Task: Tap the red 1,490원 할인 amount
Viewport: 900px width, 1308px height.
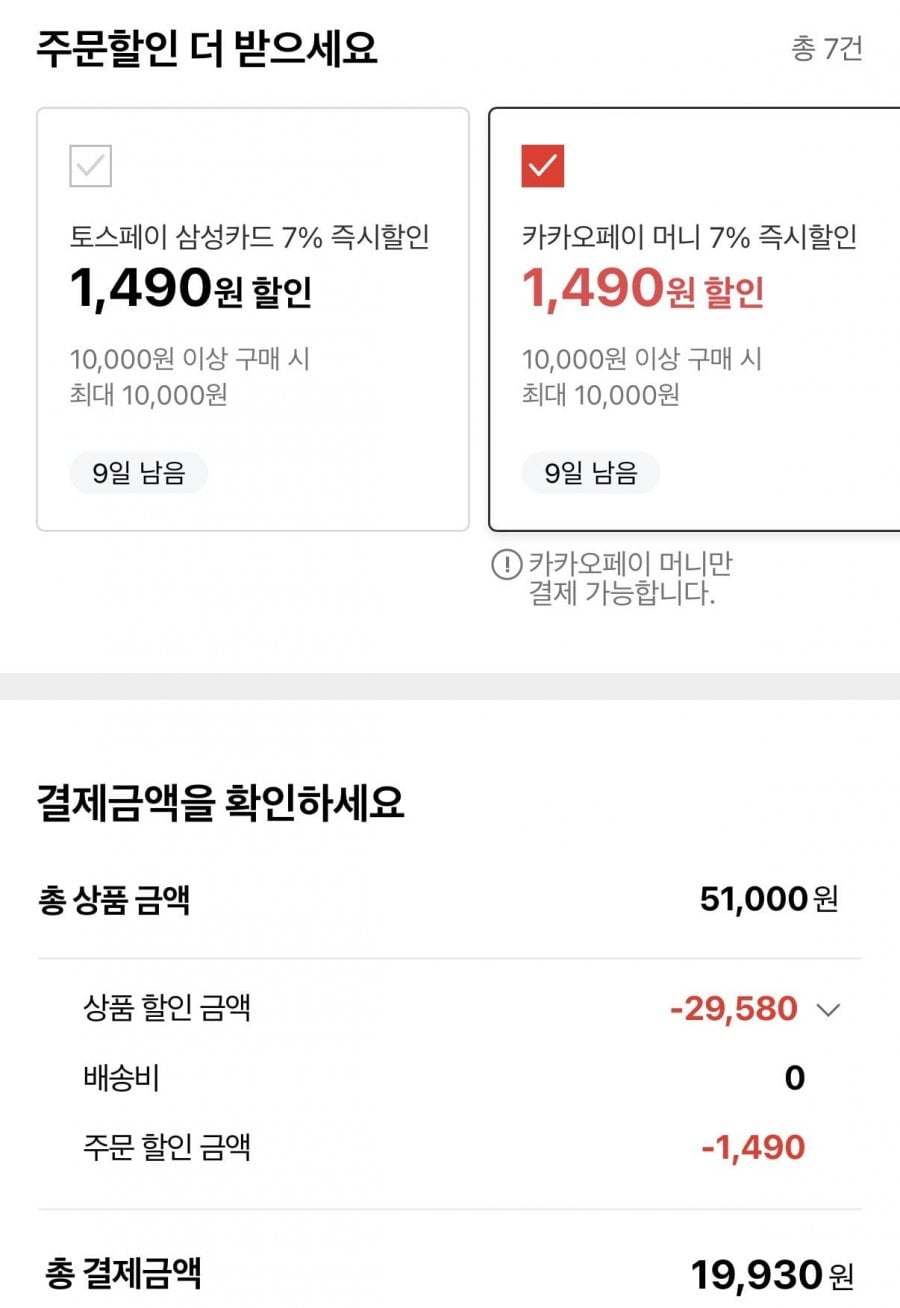Action: pos(642,289)
